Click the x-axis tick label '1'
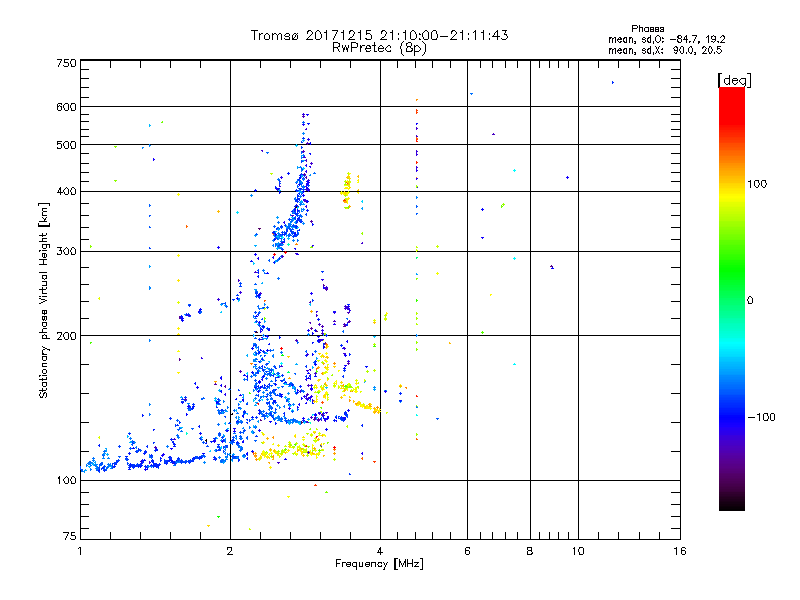This screenshot has height=600, width=800. click(x=80, y=551)
